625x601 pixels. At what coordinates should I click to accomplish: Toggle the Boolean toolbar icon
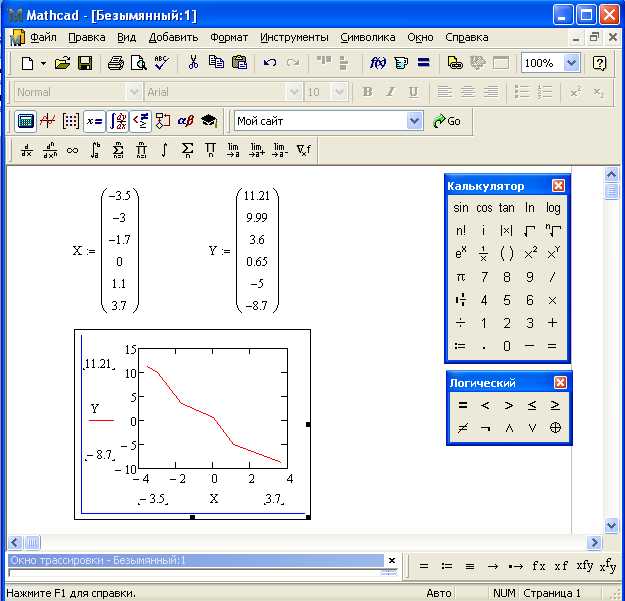140,121
